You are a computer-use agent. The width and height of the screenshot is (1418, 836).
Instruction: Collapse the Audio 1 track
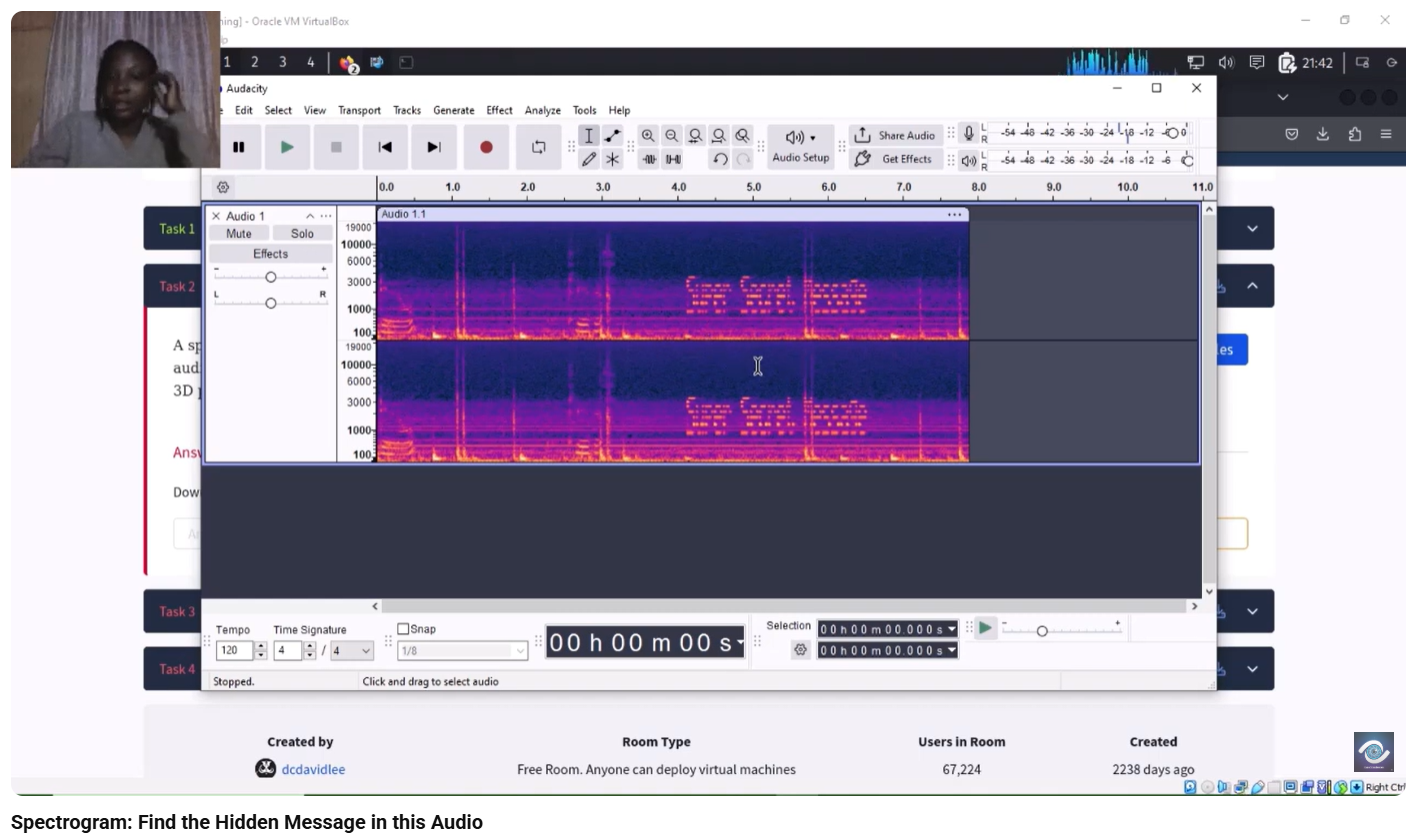point(310,216)
